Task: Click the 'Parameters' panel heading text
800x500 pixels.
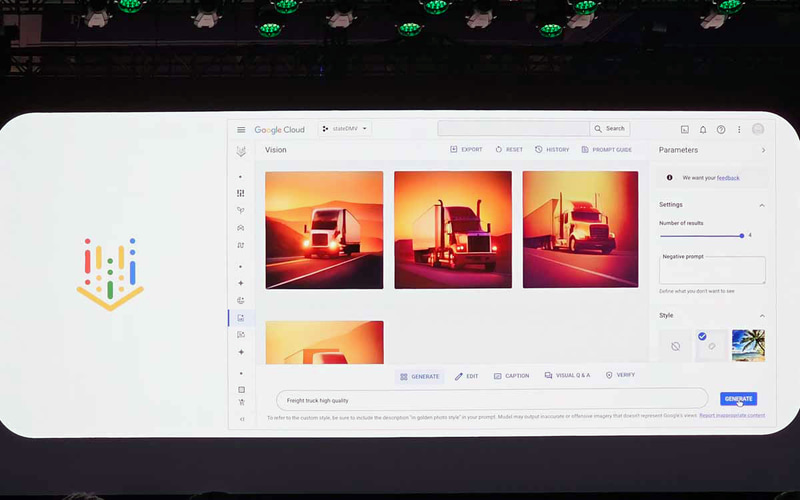Action: tap(678, 150)
